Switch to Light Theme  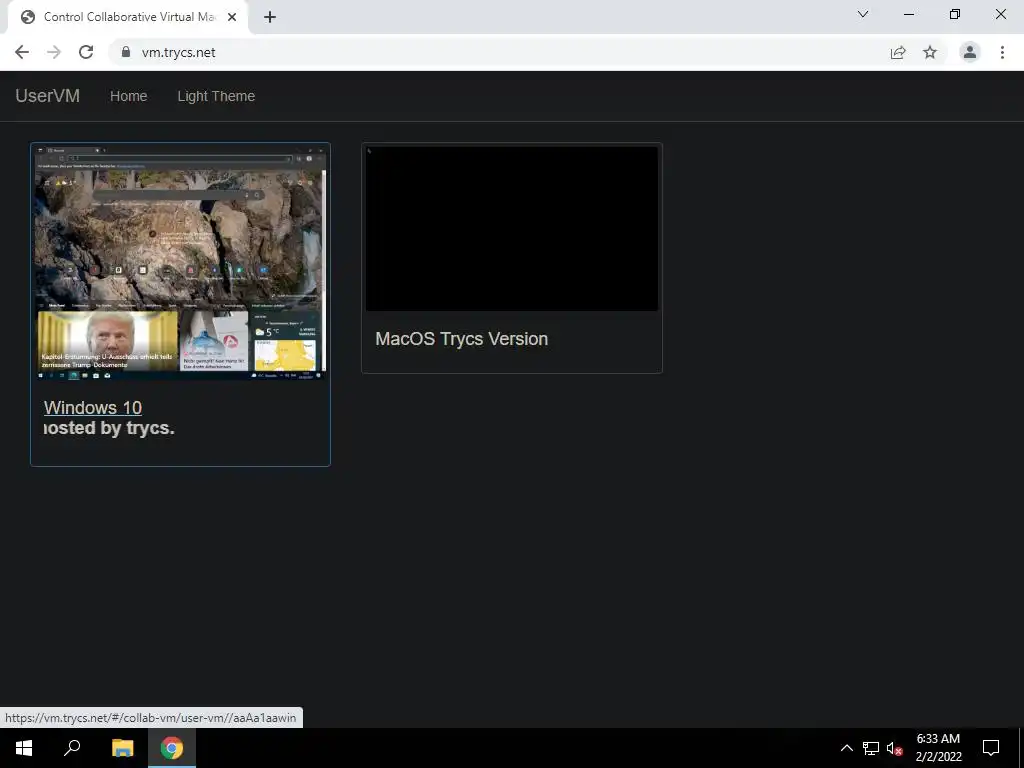click(216, 96)
